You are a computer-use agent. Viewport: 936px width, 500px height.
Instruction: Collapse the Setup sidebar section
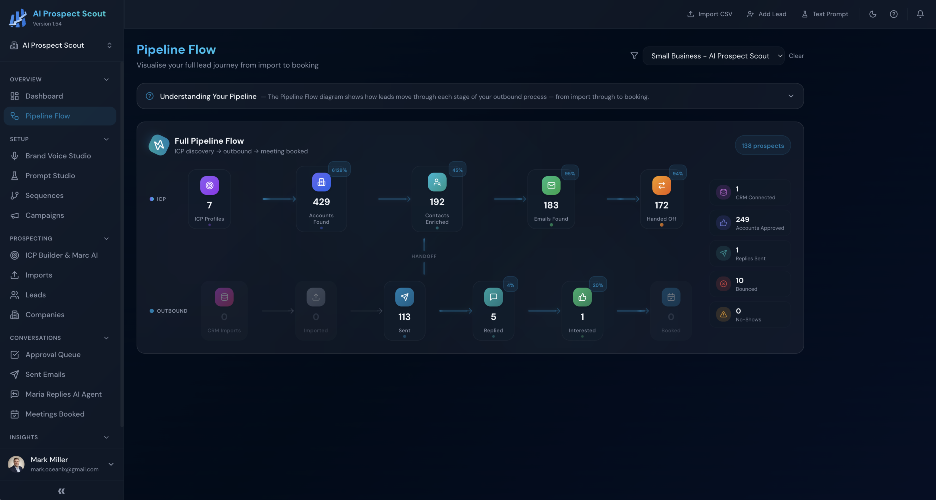[x=106, y=139]
